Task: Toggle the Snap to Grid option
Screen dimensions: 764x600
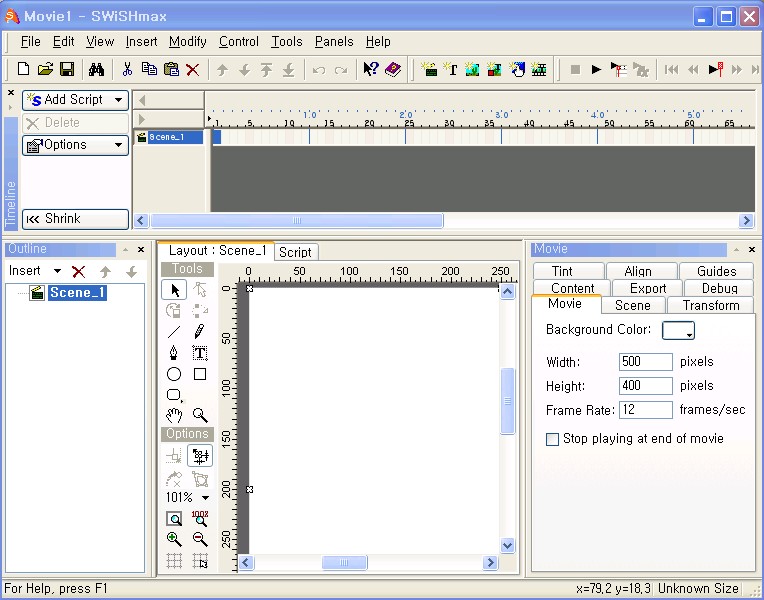Action: click(200, 561)
